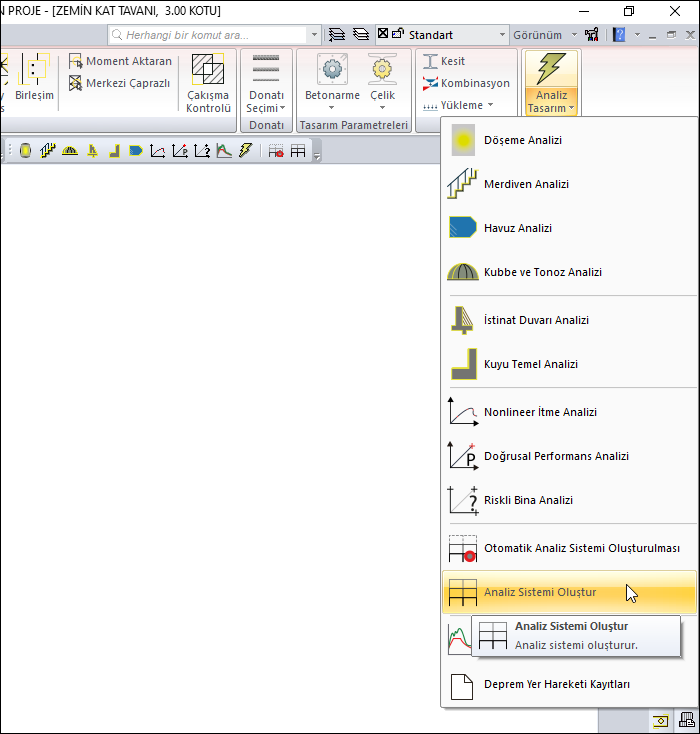Click pool analysis icon in small toolbar
Screen dimensions: 700x734
pos(136,151)
